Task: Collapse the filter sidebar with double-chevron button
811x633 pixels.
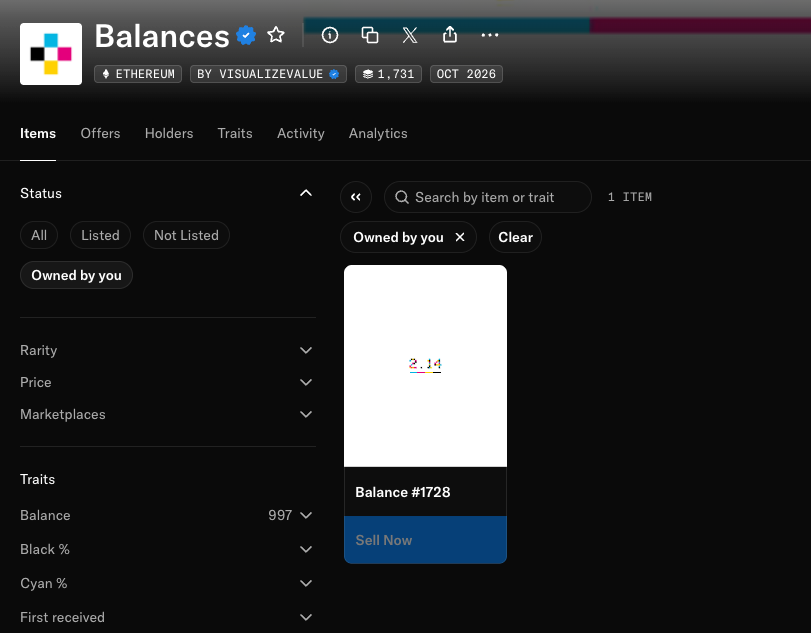Action: click(x=356, y=197)
